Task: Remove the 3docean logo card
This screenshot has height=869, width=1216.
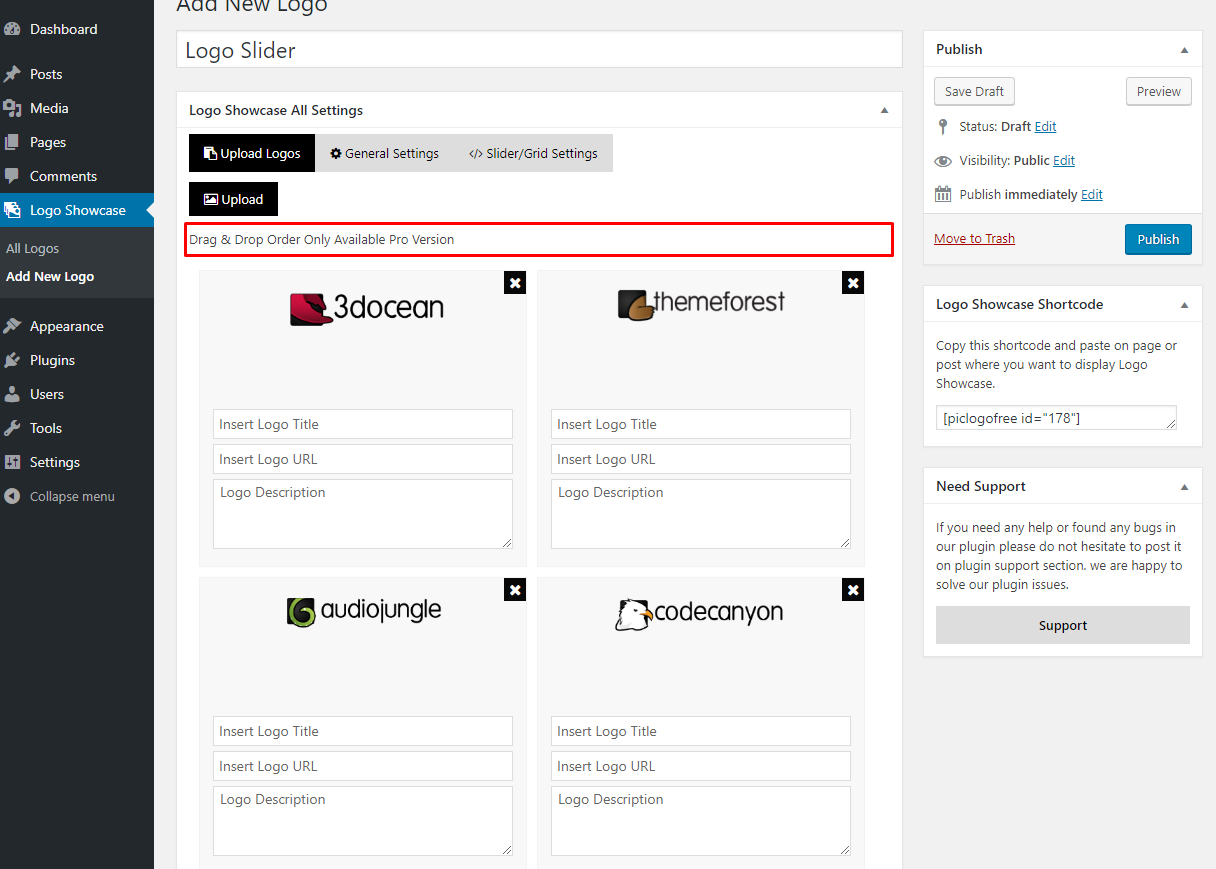Action: tap(515, 283)
